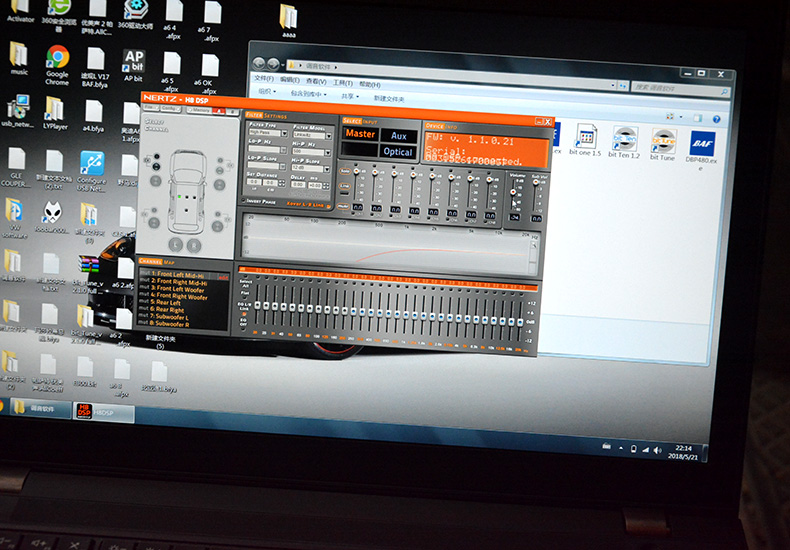
Task: Launch the bit Tune shortcut
Action: pyautogui.click(x=663, y=141)
